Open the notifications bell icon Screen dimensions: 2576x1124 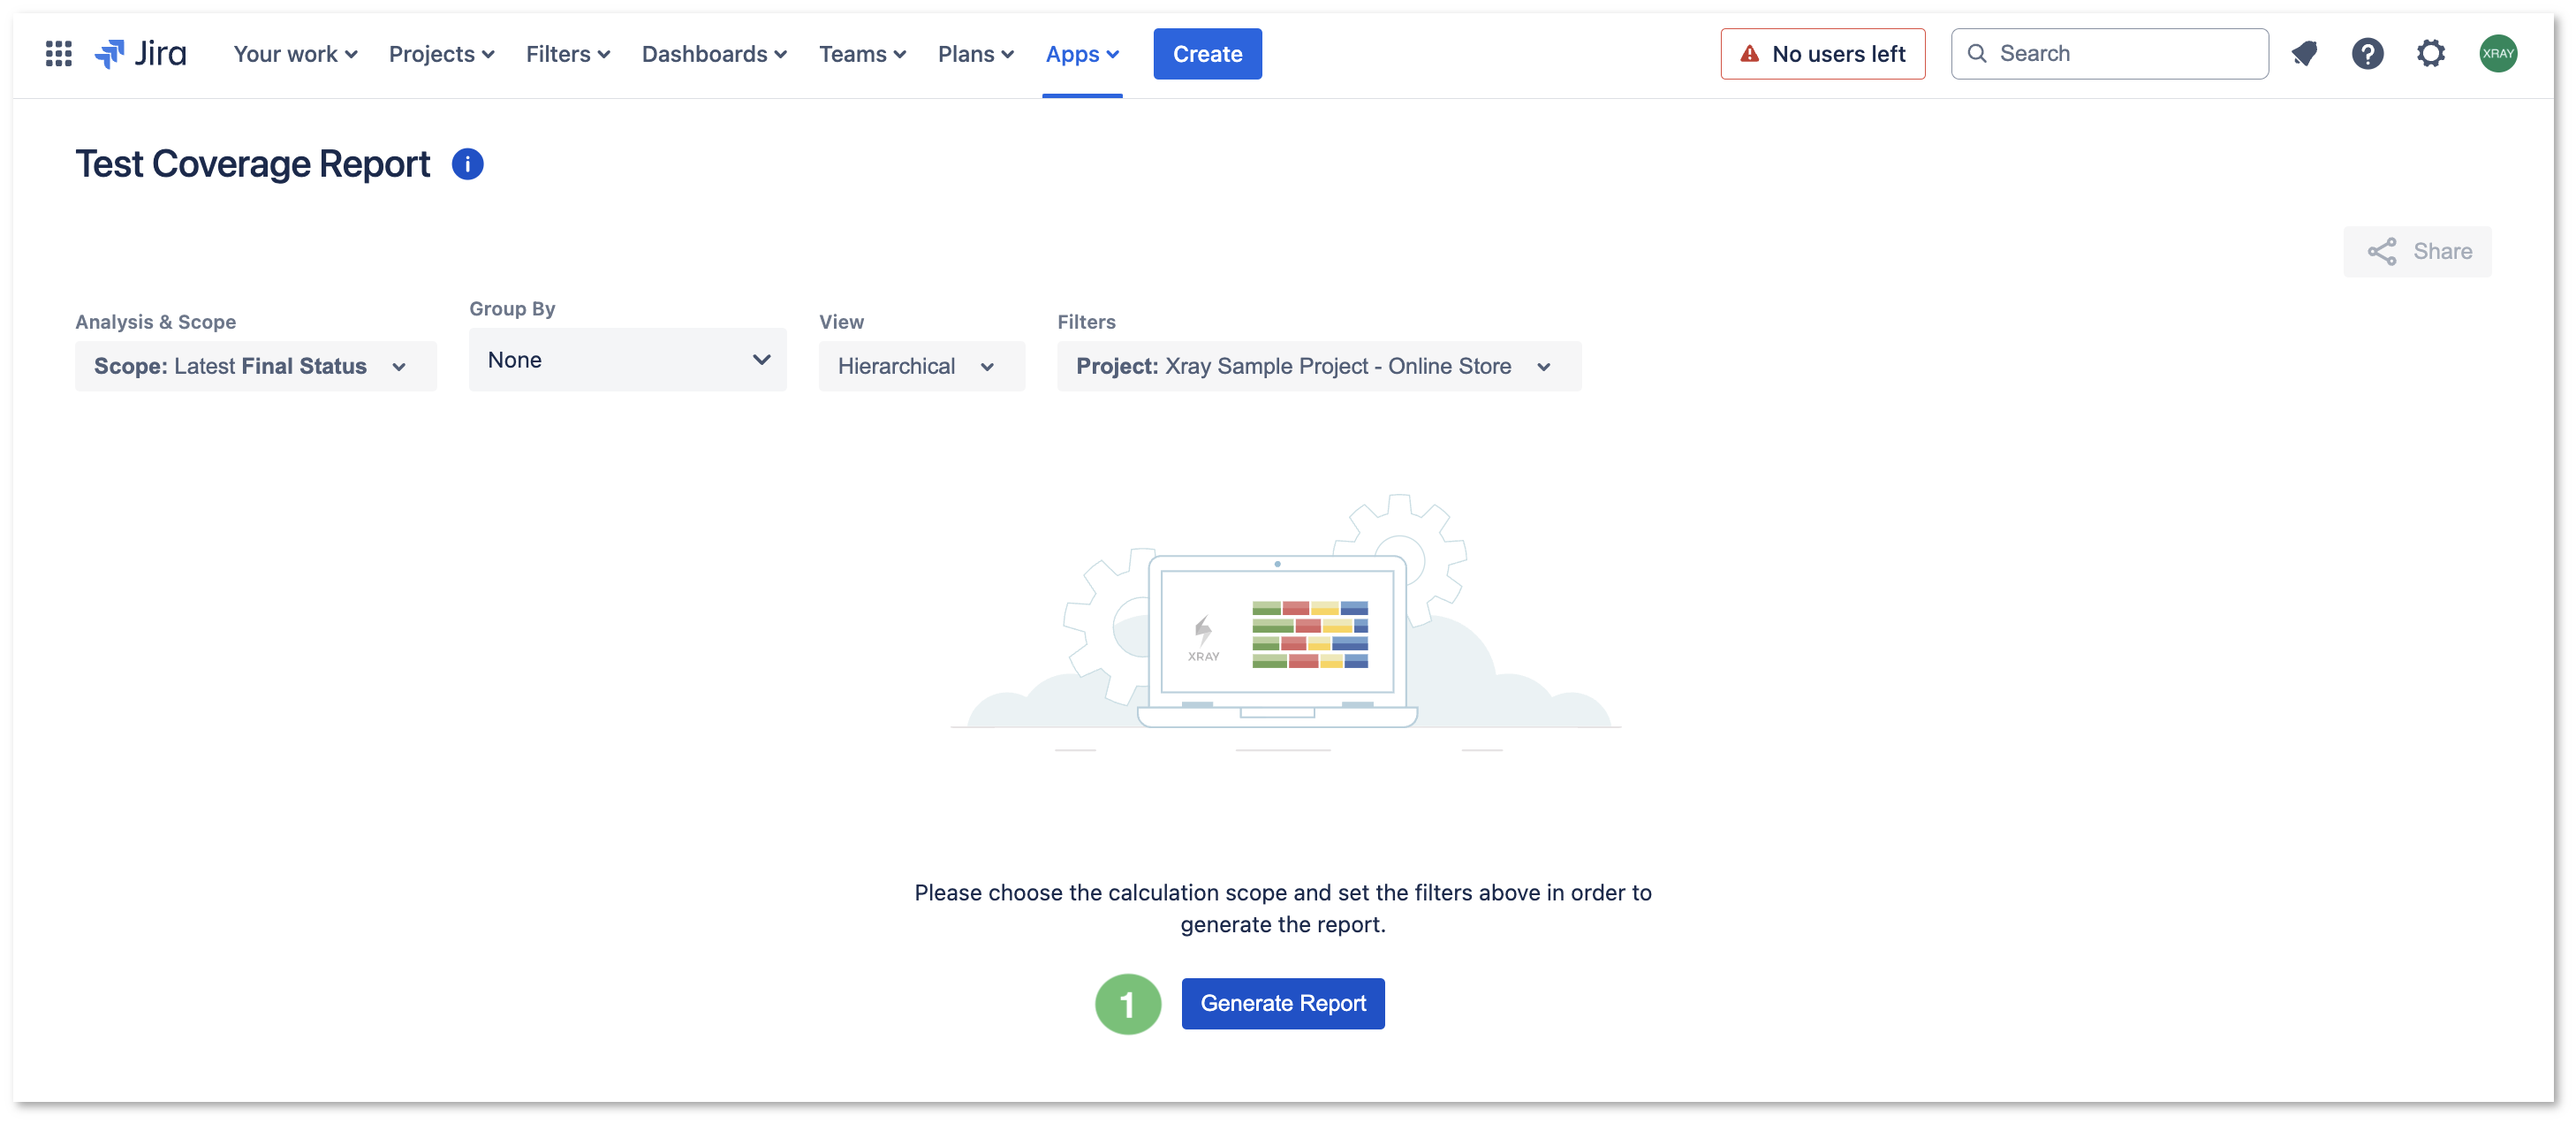[2304, 54]
